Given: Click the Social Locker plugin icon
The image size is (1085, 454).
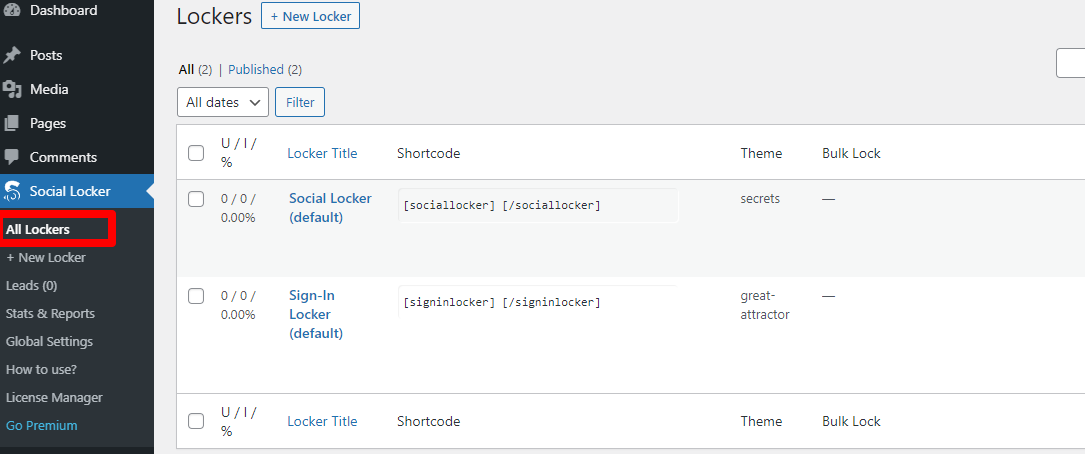Looking at the screenshot, I should pos(12,191).
